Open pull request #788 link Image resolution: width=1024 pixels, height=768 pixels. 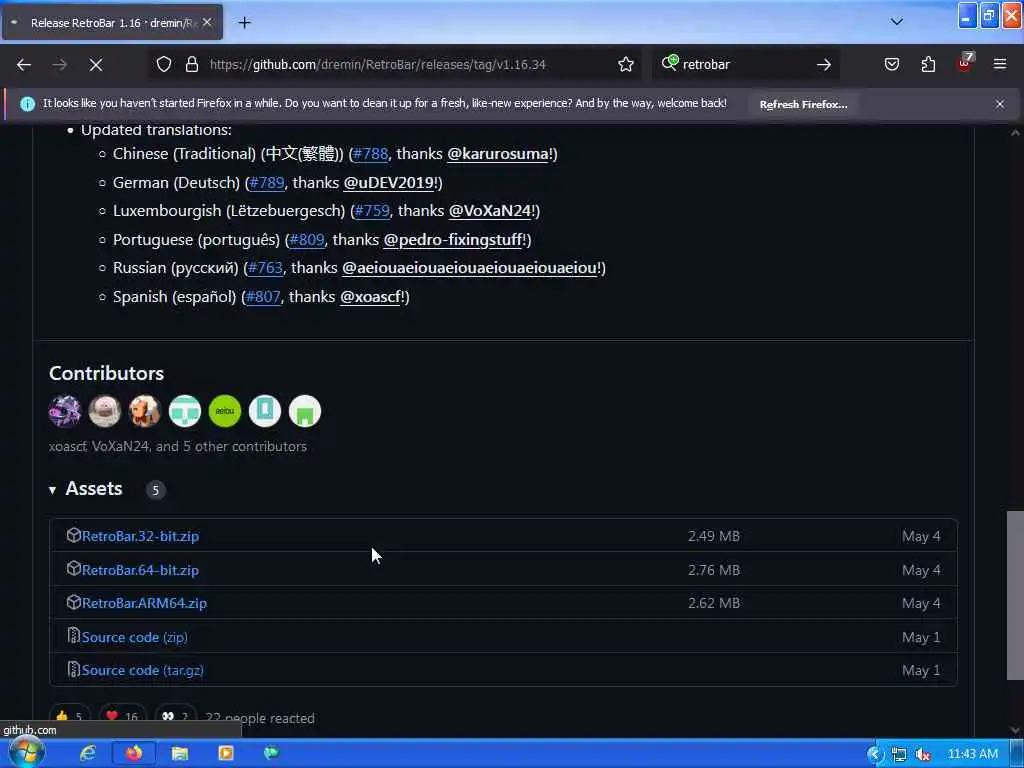pyautogui.click(x=370, y=154)
